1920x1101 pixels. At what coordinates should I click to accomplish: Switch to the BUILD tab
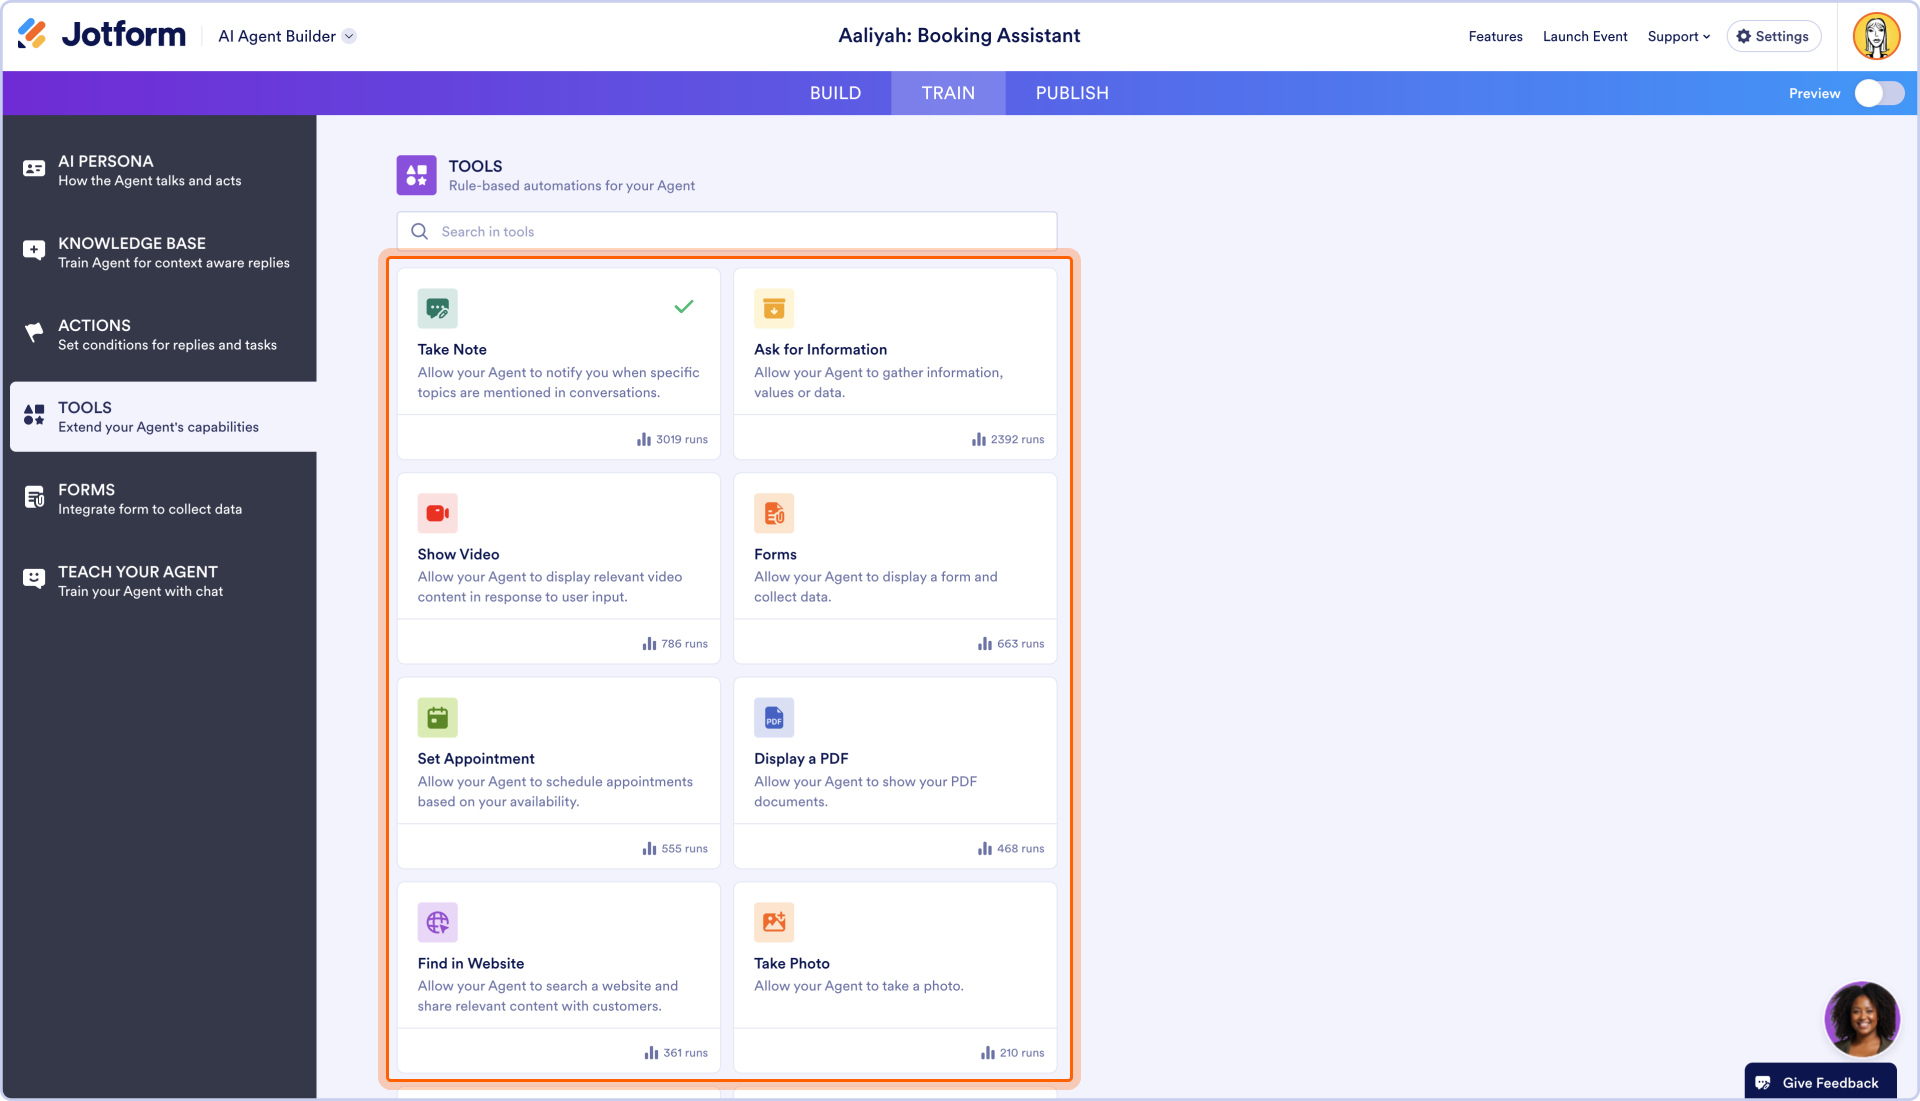click(835, 93)
